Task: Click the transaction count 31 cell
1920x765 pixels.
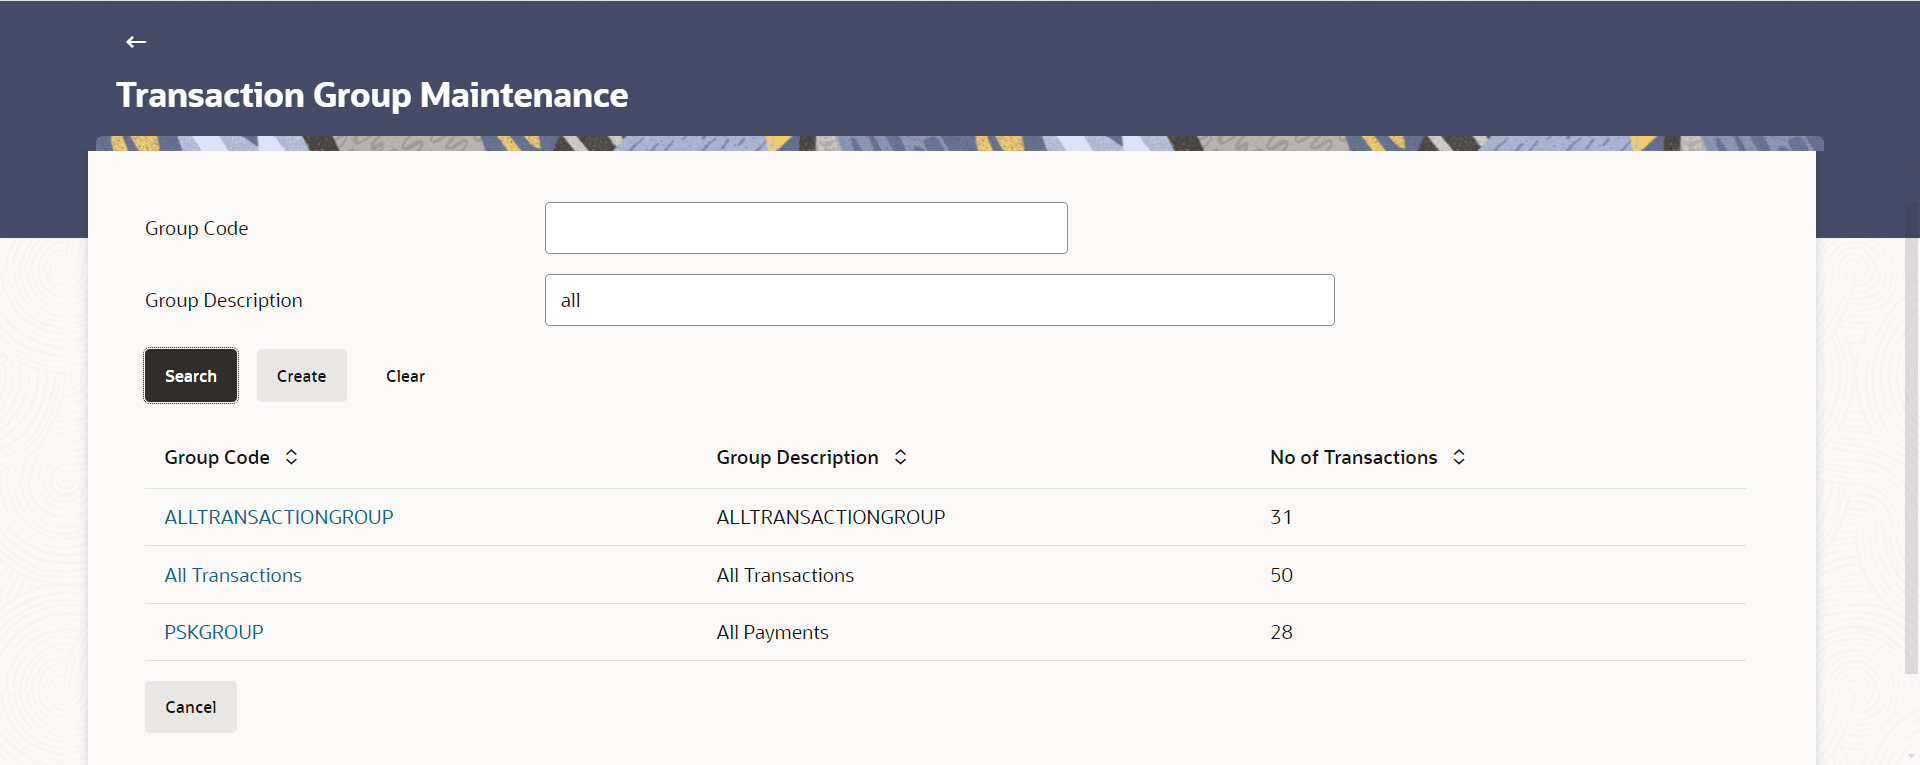Action: 1281,517
